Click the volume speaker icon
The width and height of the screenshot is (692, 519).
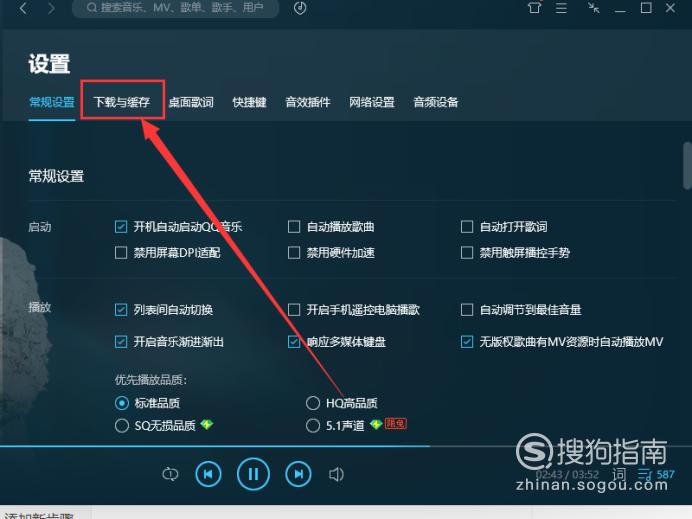coord(336,474)
